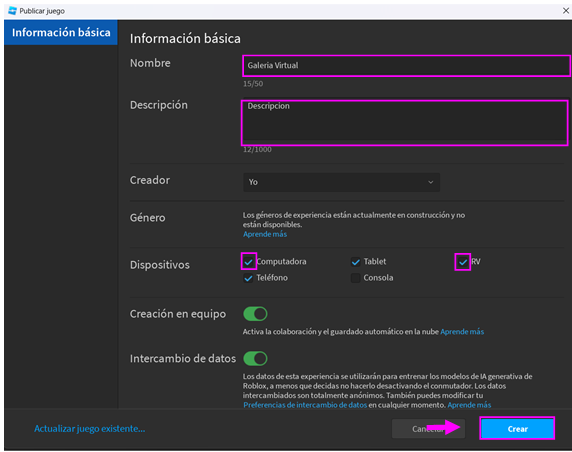Toggle the Tablet device checkbox
The height and width of the screenshot is (452, 572).
(x=356, y=262)
